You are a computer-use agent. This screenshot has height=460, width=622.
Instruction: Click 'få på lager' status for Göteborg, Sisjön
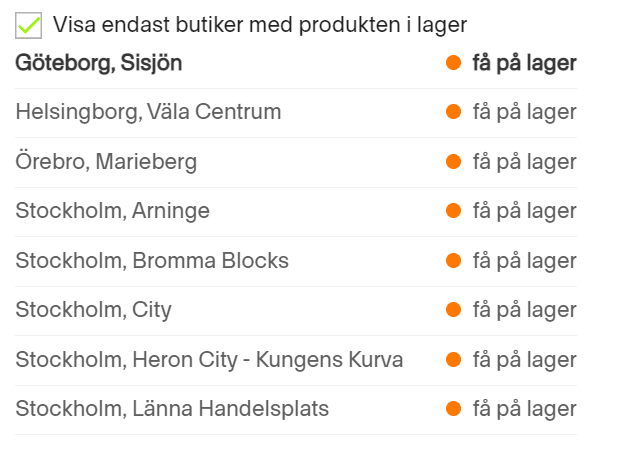point(524,63)
